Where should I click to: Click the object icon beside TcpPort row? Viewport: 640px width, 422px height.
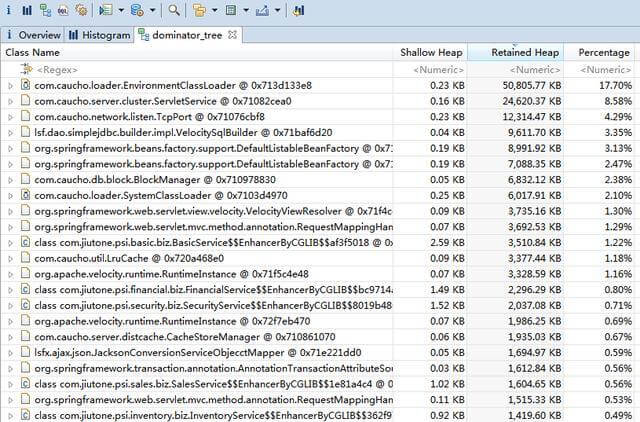[25, 116]
